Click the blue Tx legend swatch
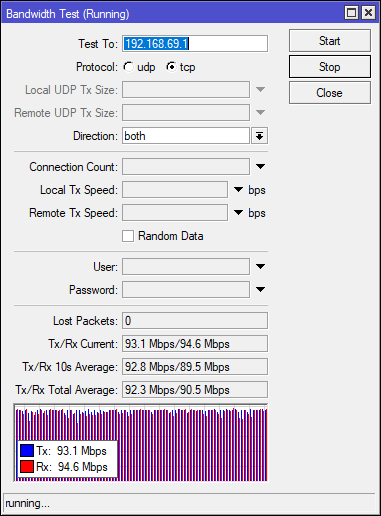This screenshot has height=516, width=381. pyautogui.click(x=27, y=450)
